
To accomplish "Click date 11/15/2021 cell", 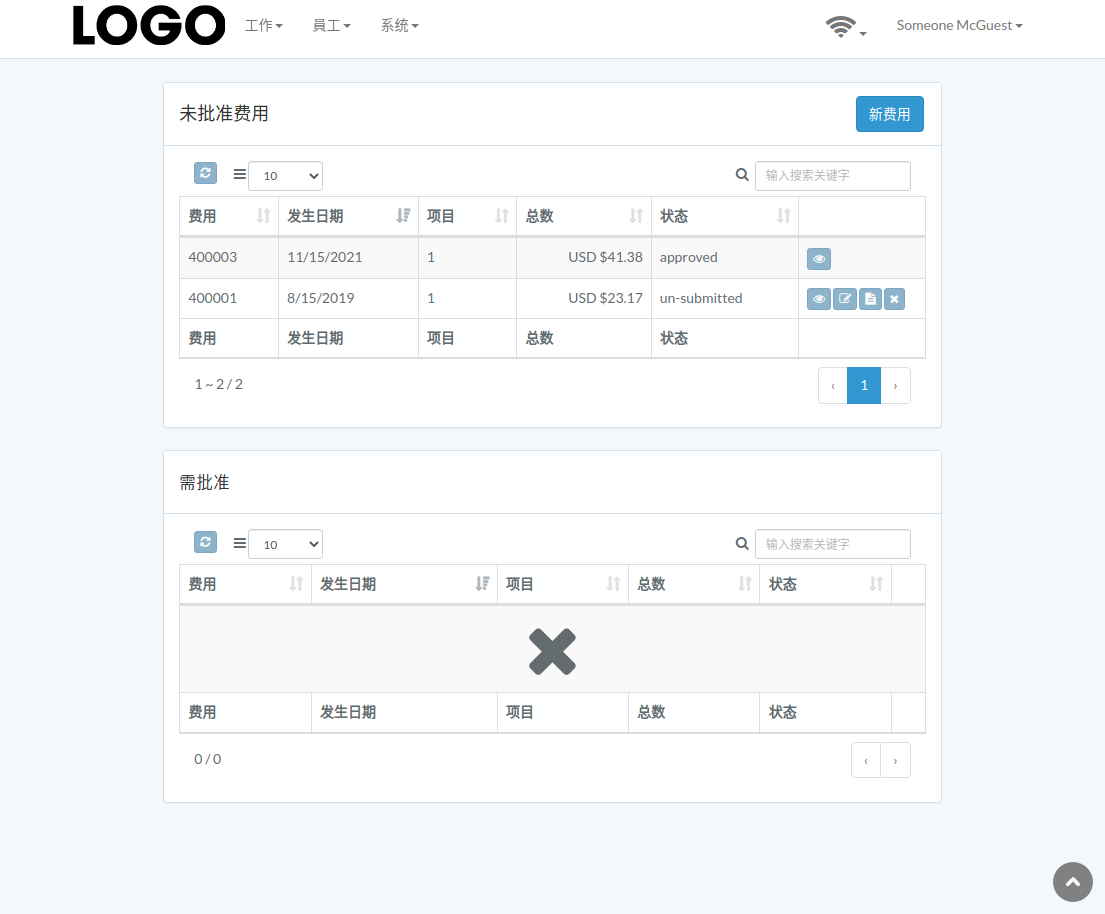I will pyautogui.click(x=348, y=258).
